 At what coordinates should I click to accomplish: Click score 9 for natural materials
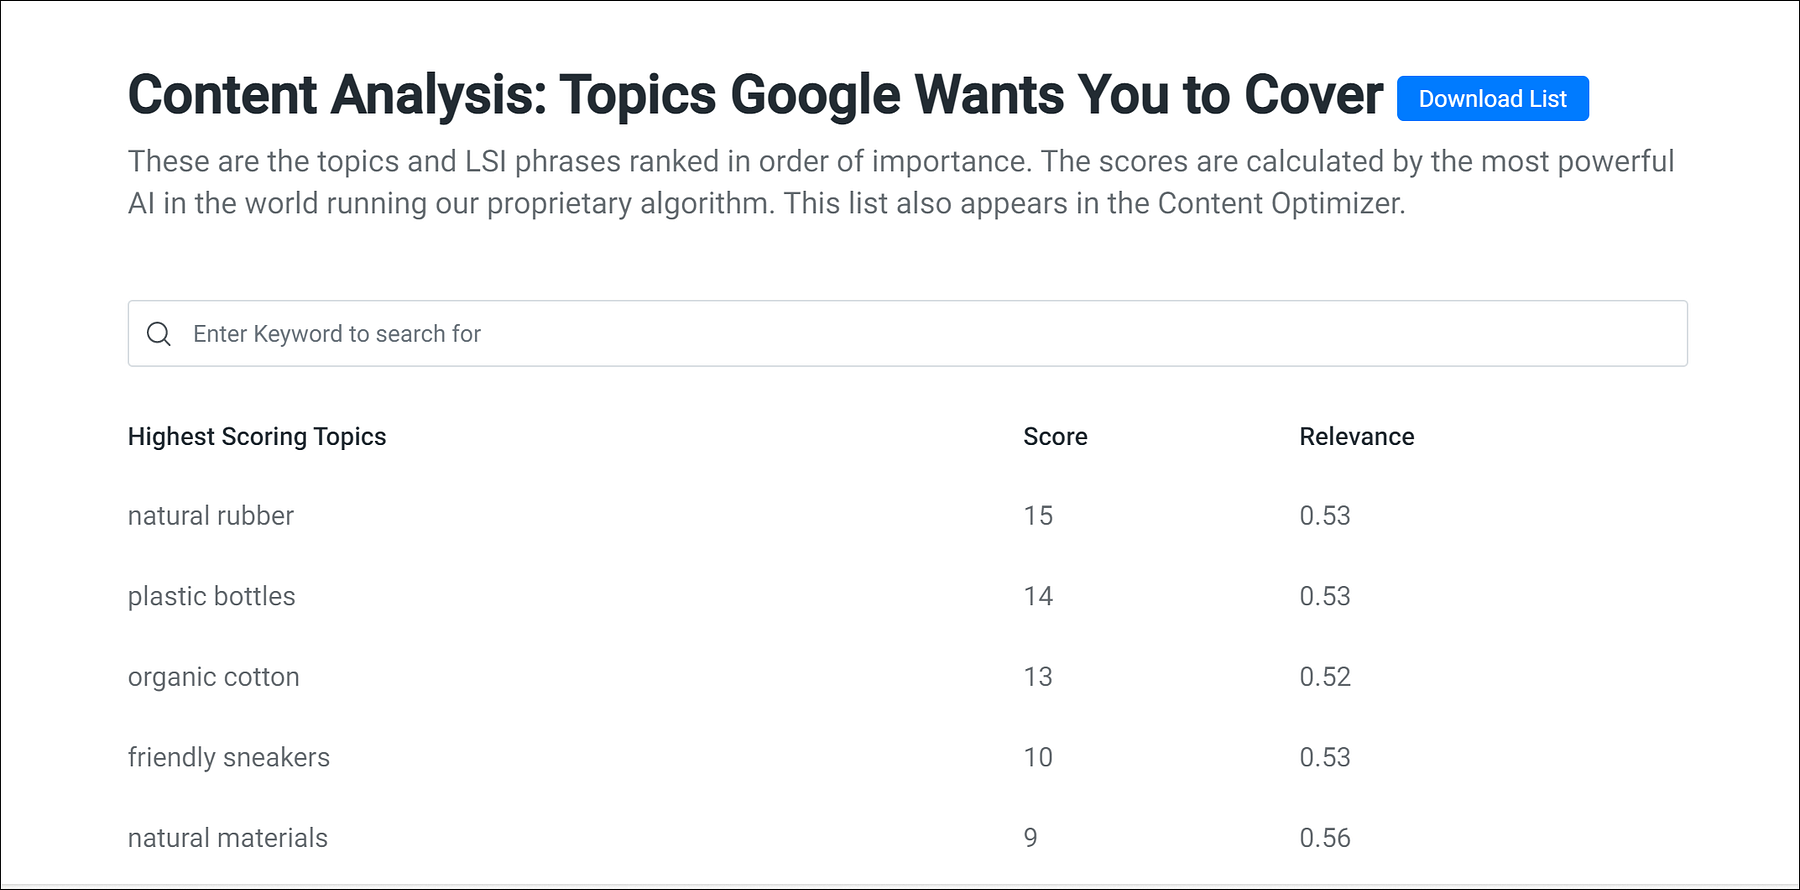click(x=1030, y=838)
